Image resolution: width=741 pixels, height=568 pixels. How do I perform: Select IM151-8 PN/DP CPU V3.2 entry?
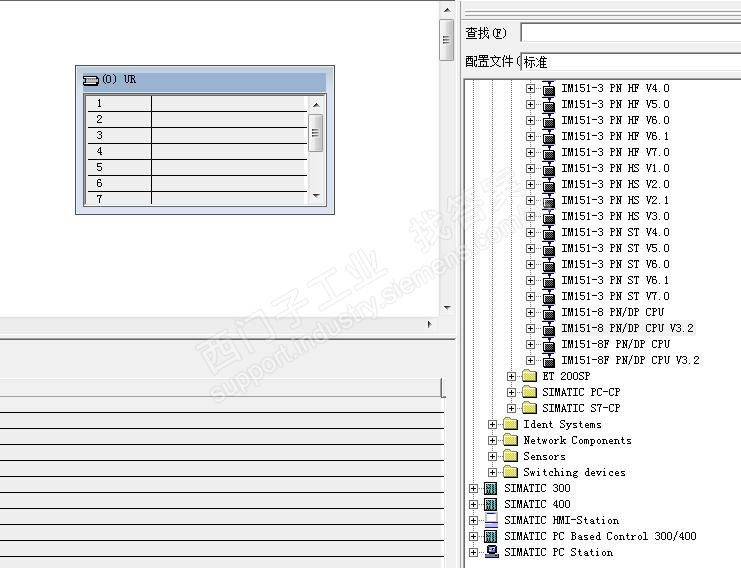(x=627, y=328)
